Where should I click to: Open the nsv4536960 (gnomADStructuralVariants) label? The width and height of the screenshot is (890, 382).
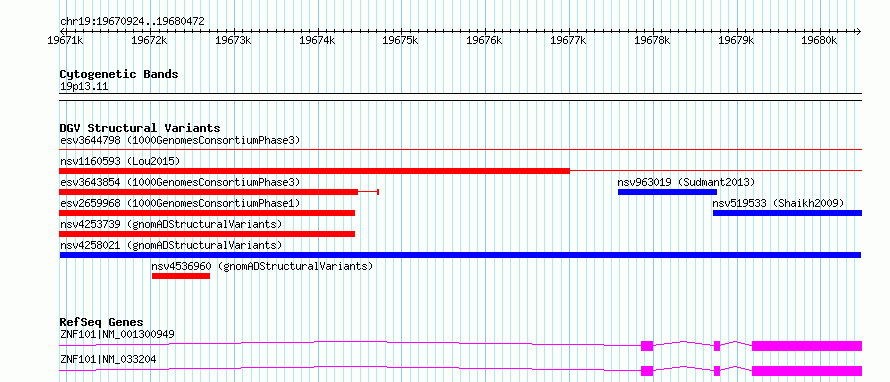coord(262,266)
